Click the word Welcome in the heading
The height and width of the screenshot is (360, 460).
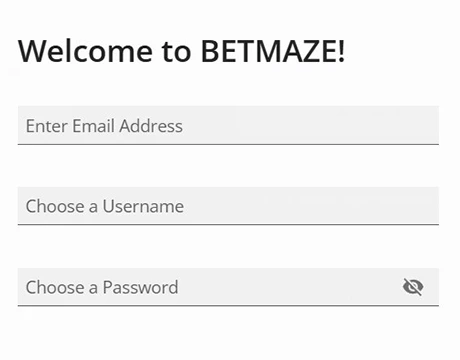tap(86, 51)
